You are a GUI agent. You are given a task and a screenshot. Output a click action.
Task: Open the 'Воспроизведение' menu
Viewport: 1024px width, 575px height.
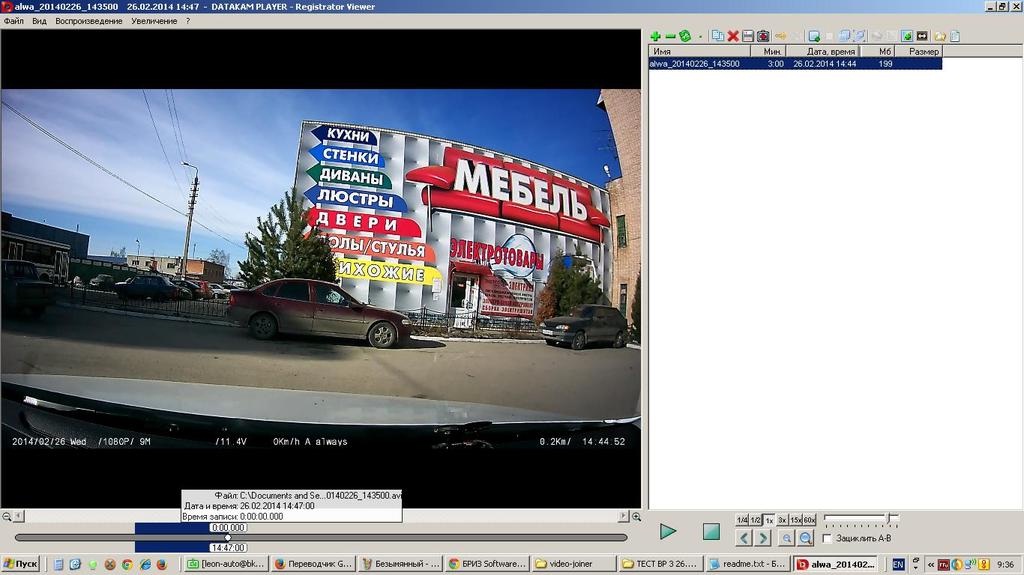(89, 21)
